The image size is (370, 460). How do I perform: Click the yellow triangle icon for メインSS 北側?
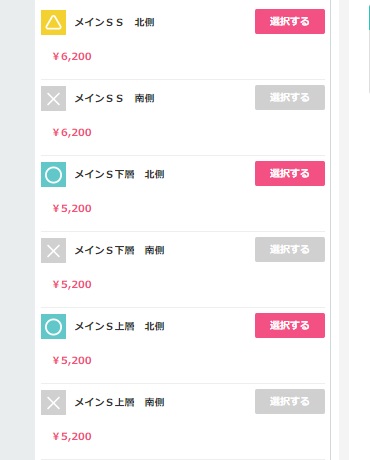[x=53, y=22]
